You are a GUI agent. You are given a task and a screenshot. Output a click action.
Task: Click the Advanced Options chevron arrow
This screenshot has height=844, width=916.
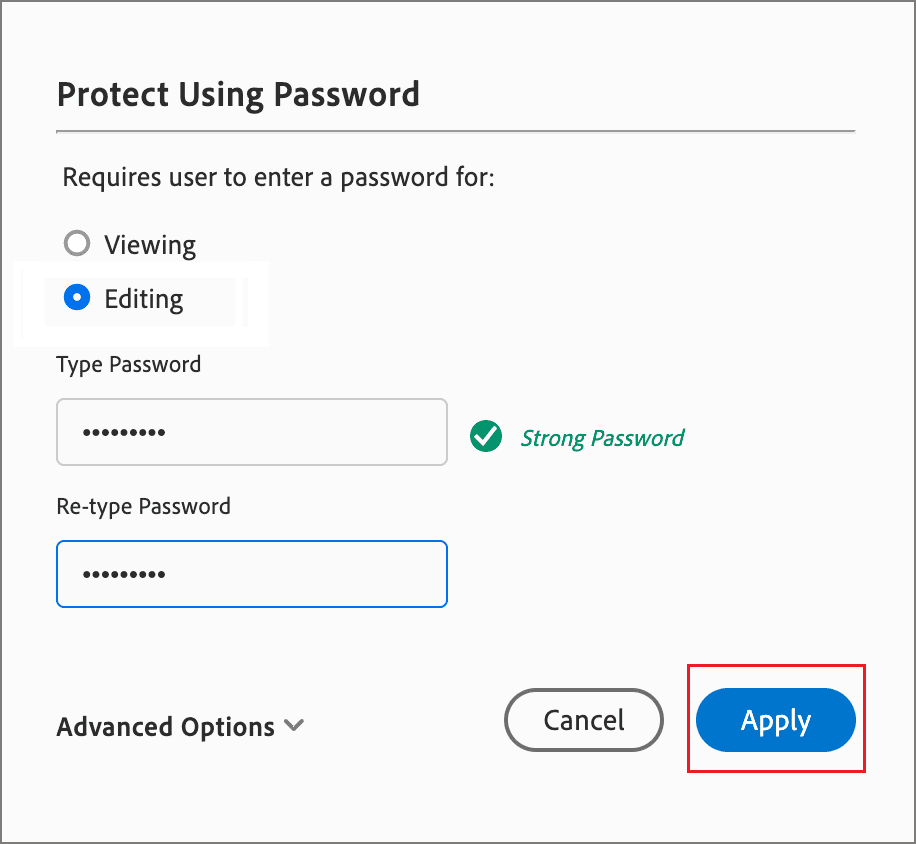(x=293, y=727)
